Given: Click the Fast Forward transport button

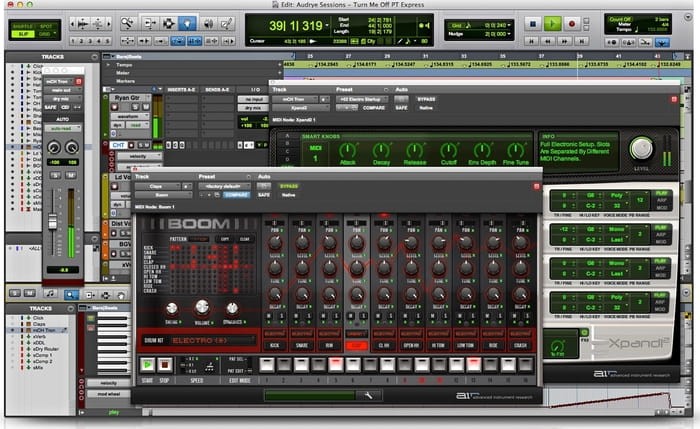Looking at the screenshot, I should pos(565,41).
